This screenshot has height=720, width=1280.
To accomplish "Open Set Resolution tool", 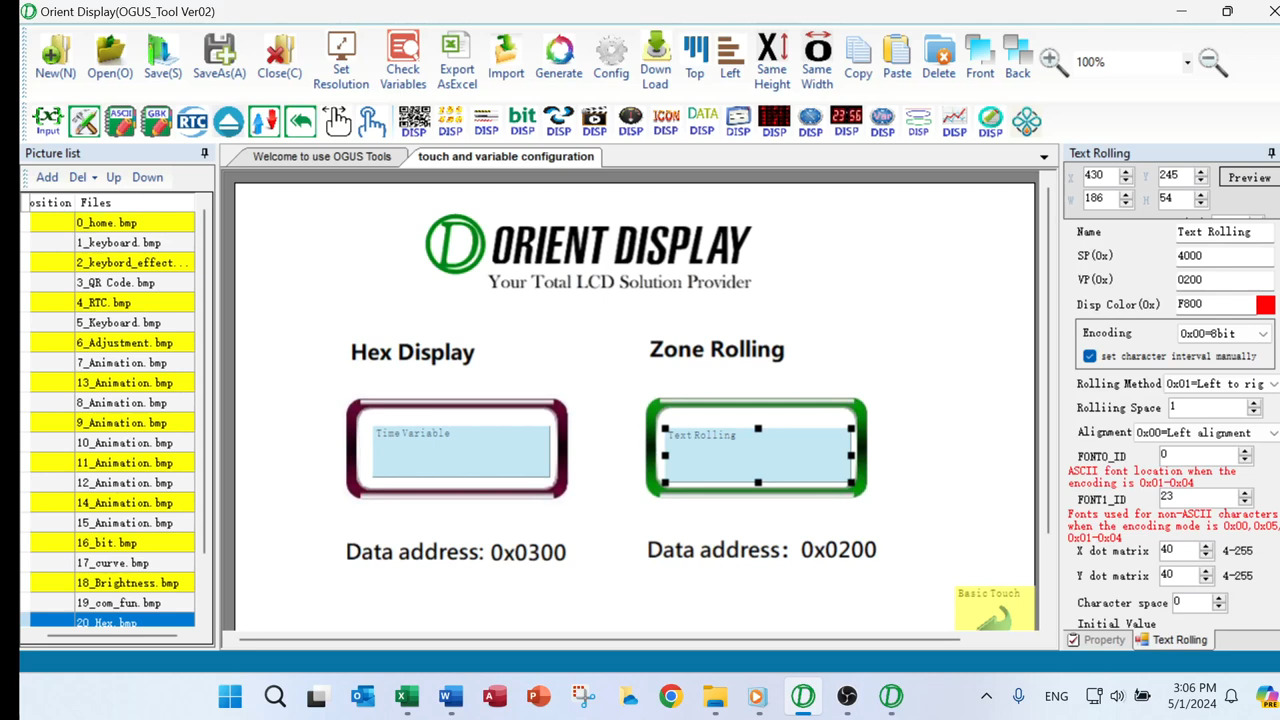I will pyautogui.click(x=341, y=61).
